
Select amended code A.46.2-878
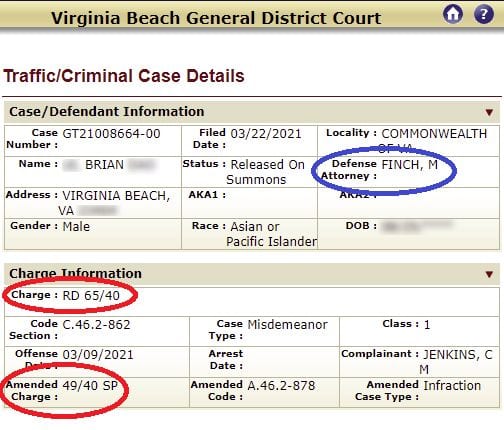pos(281,385)
